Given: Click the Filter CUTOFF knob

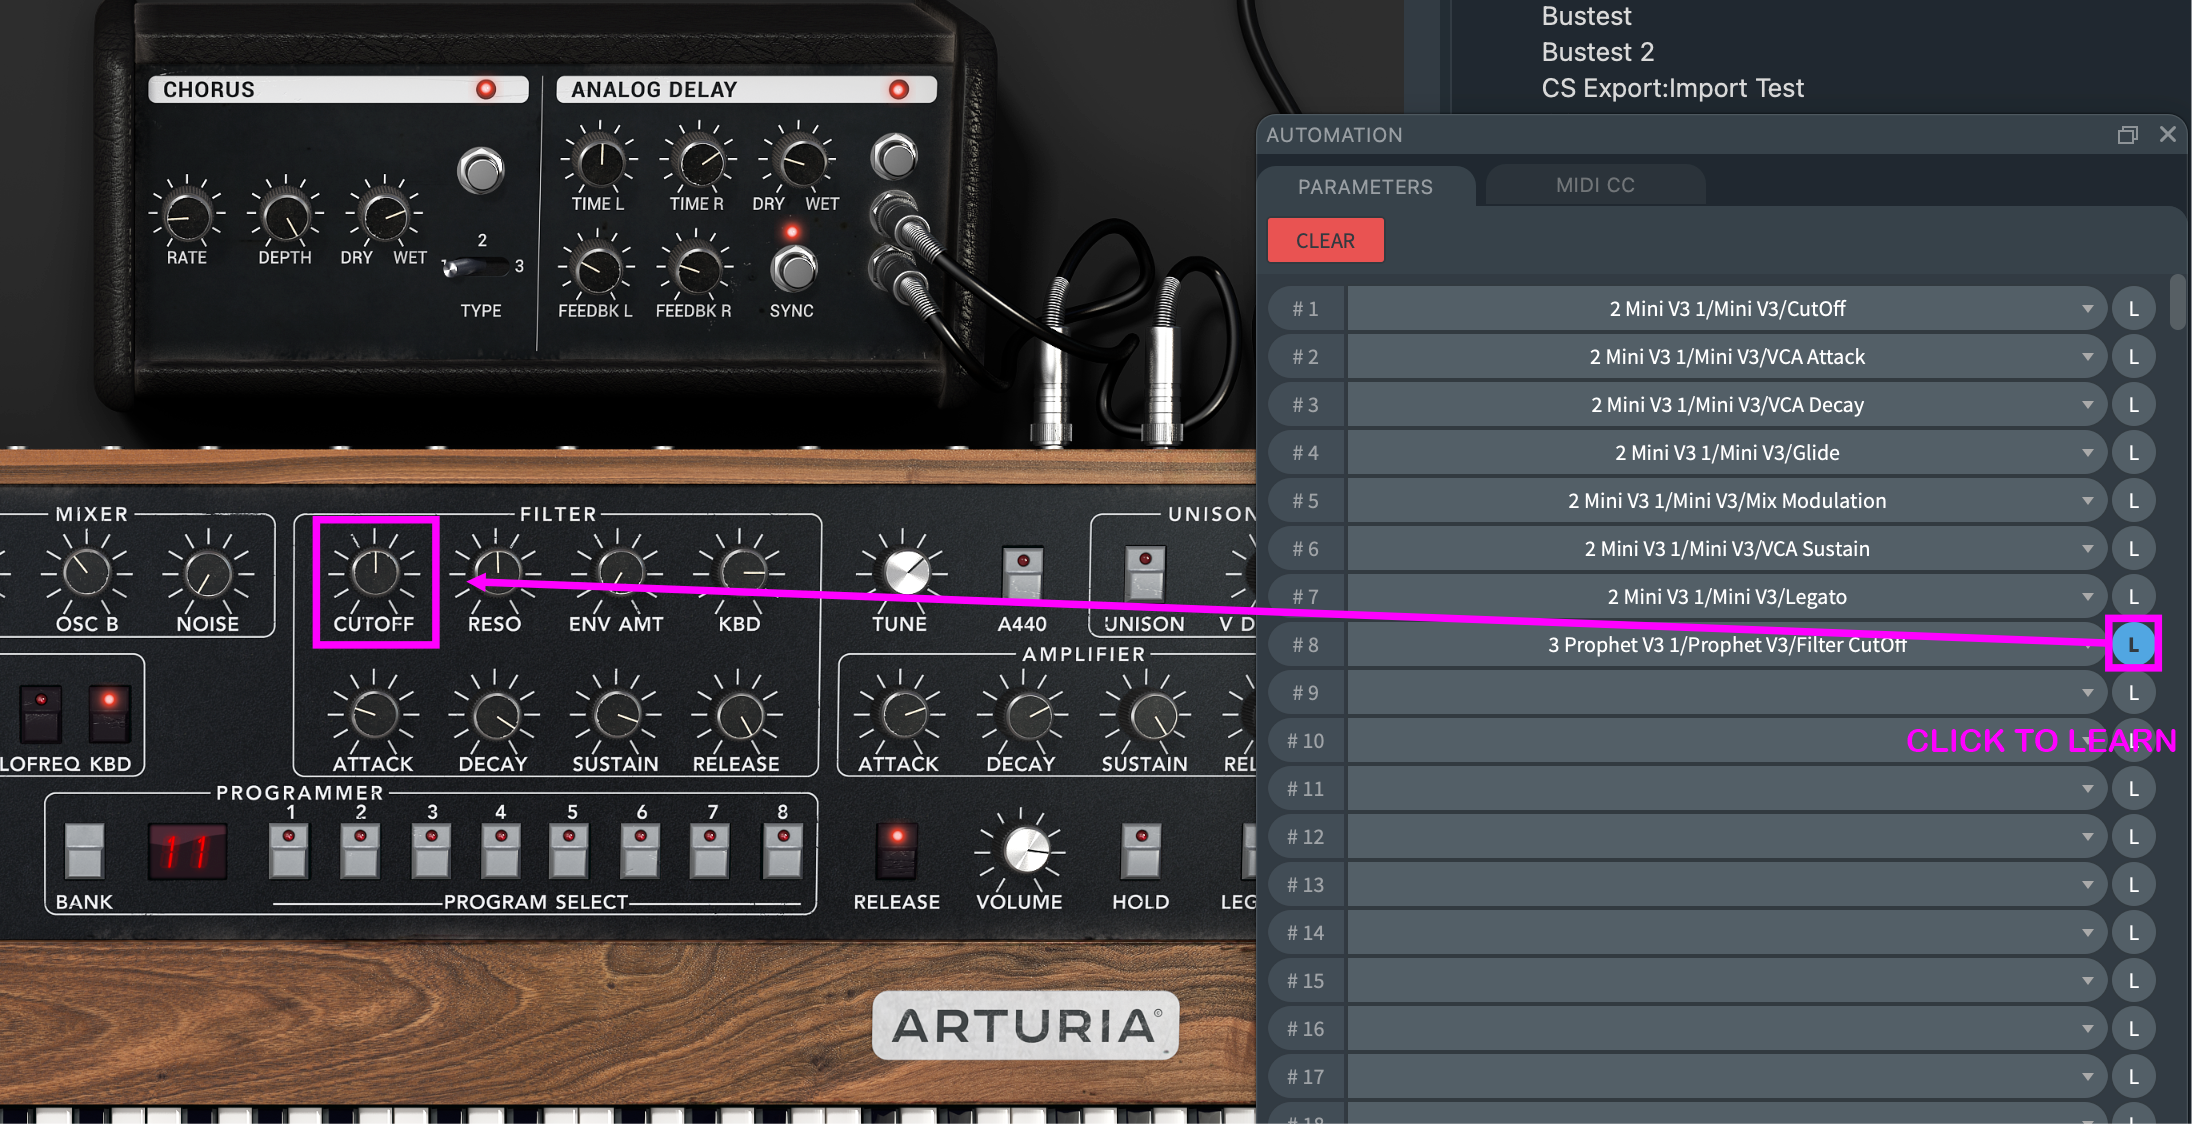Looking at the screenshot, I should click(375, 572).
